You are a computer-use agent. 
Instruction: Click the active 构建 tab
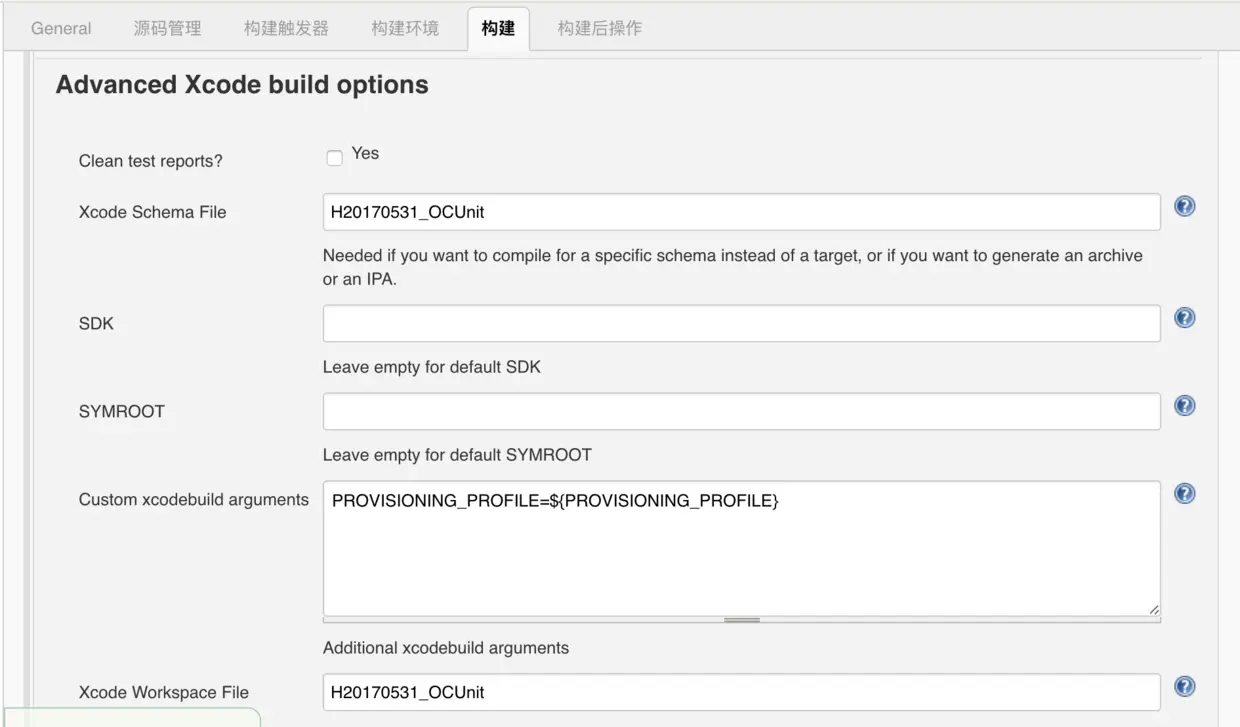(498, 28)
